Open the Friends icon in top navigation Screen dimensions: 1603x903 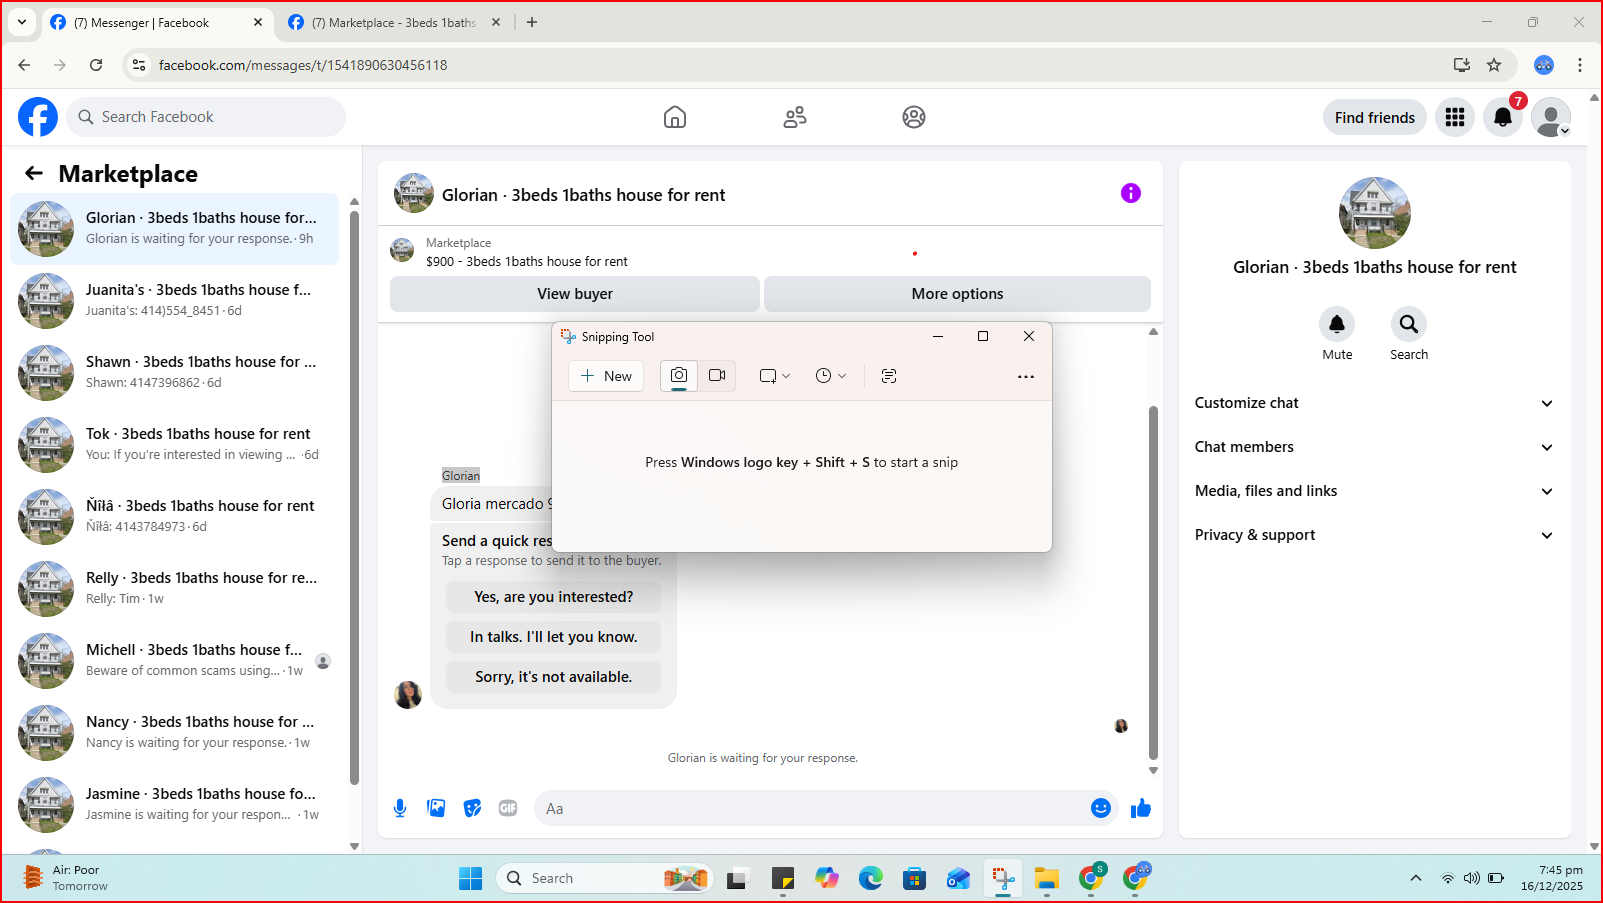[x=795, y=117]
